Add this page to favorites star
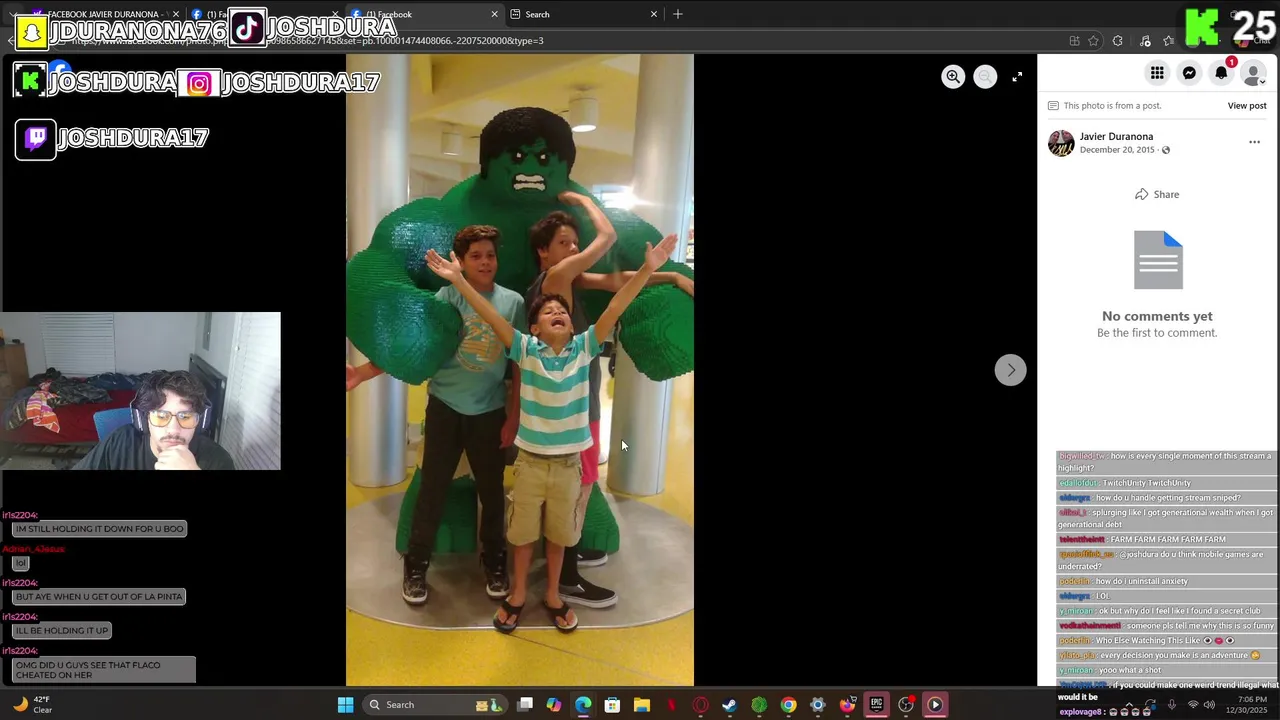 pos(1094,41)
